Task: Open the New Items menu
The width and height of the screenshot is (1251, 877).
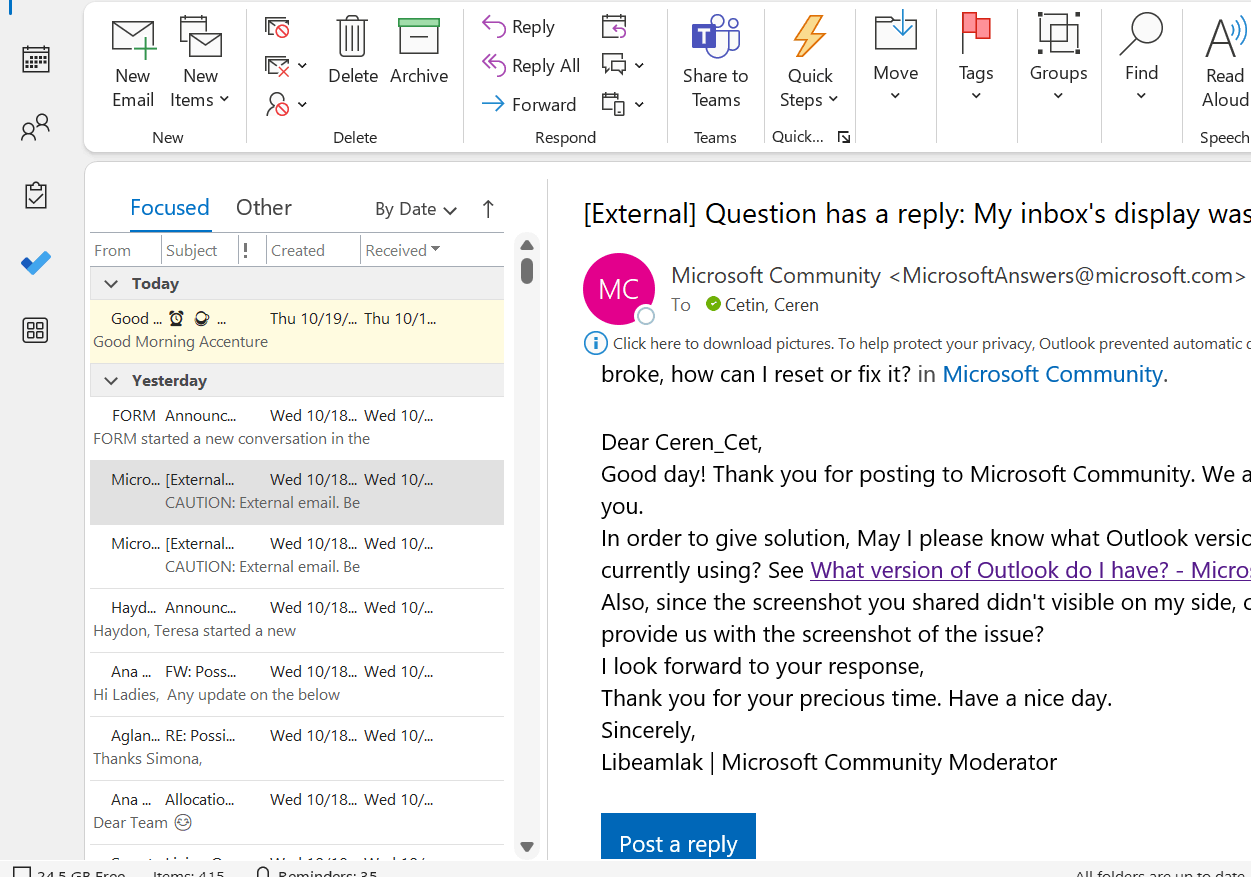Action: click(200, 63)
